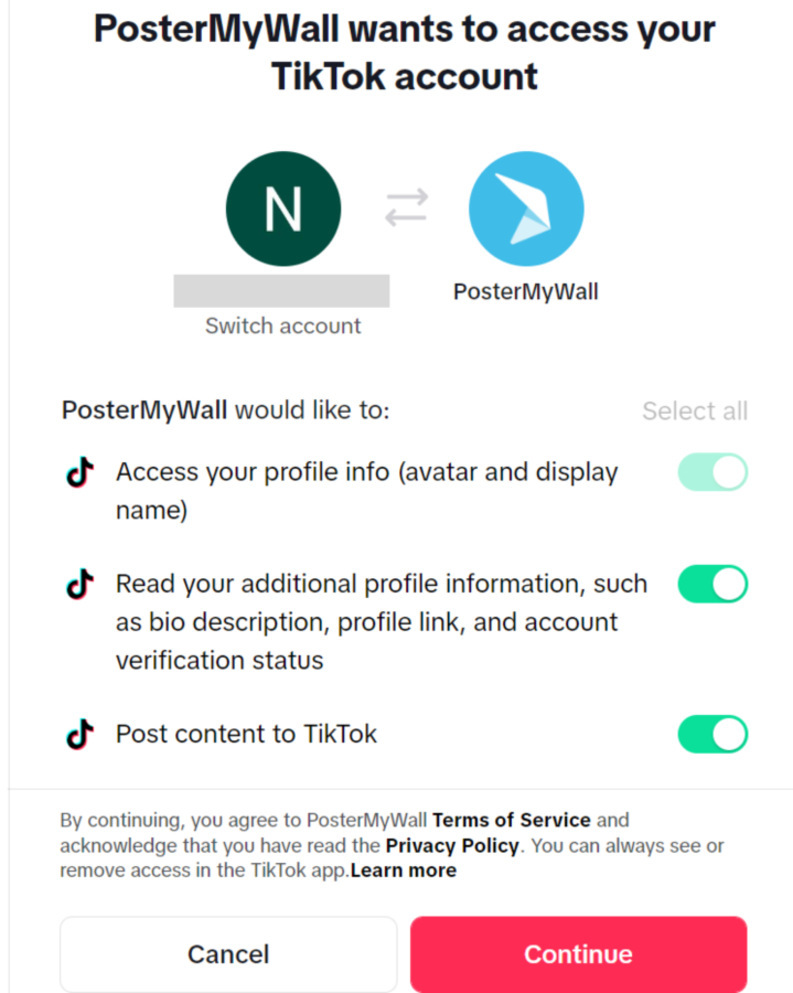Click TikTok icon beside profile info access
The height and width of the screenshot is (993, 793).
tap(80, 472)
